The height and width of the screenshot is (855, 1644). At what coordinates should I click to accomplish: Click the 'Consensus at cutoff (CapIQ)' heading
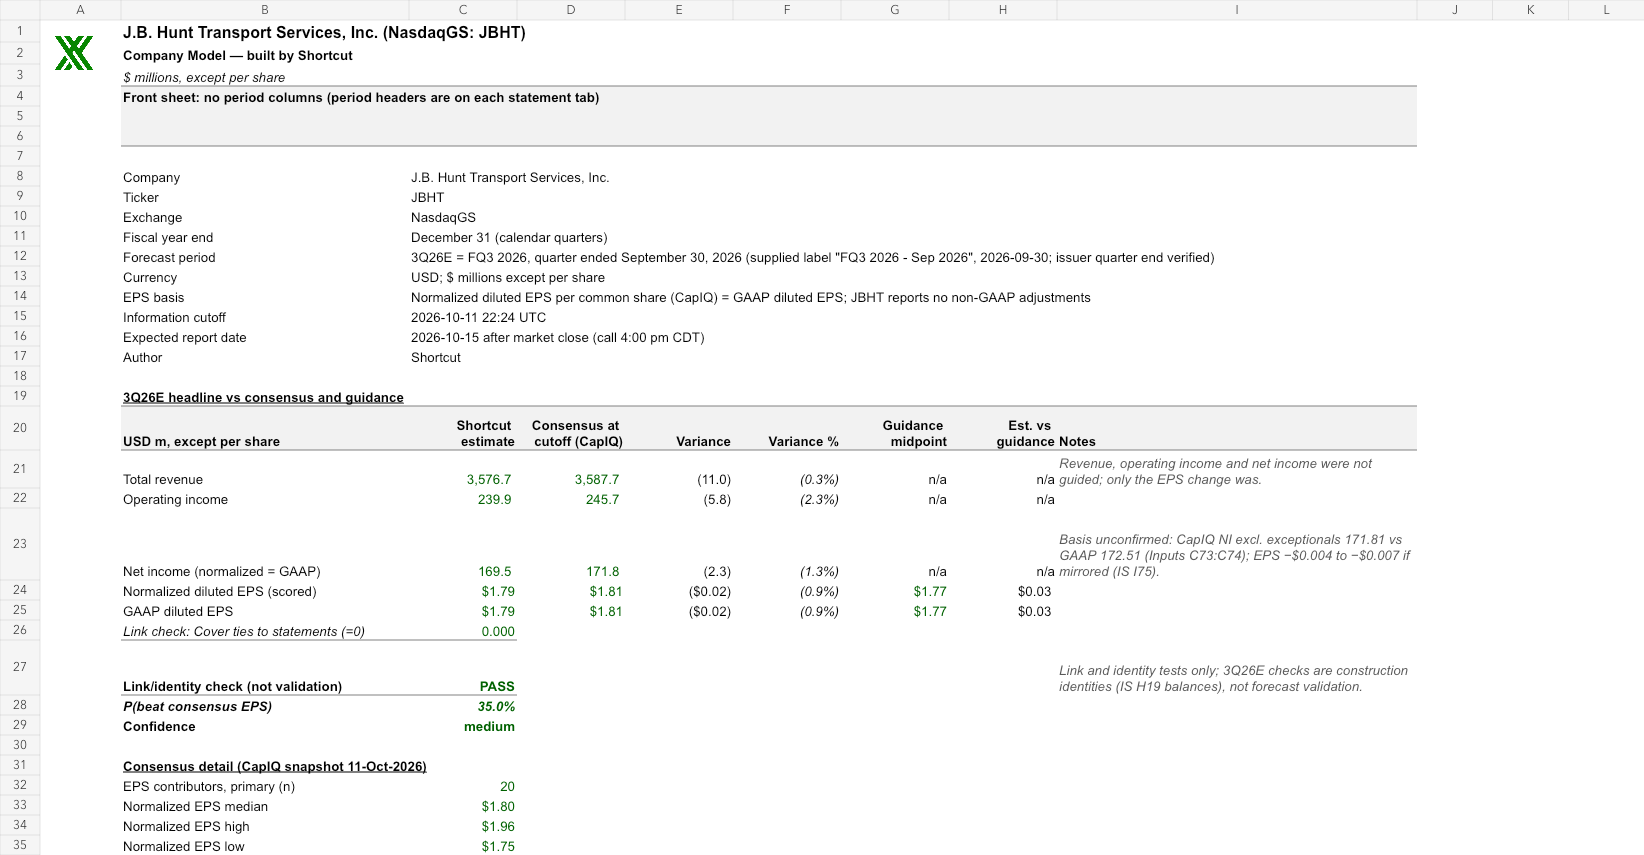point(577,434)
